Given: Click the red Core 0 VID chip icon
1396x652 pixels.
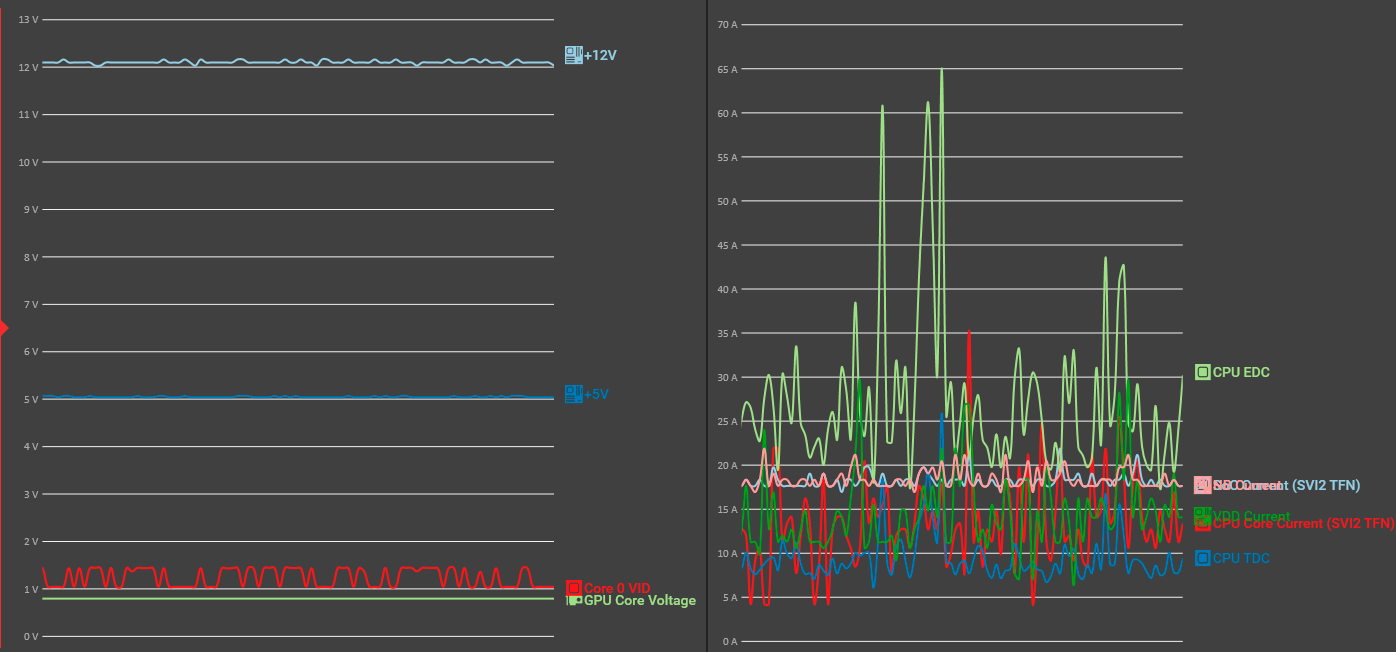Looking at the screenshot, I should [x=574, y=588].
